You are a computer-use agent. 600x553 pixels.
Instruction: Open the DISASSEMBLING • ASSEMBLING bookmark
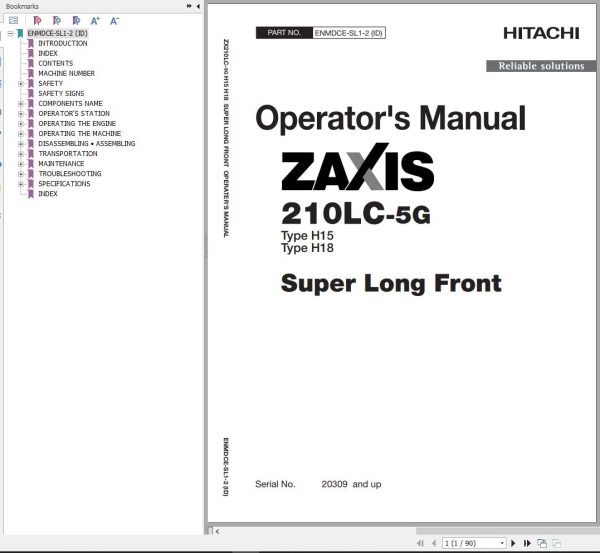(86, 144)
